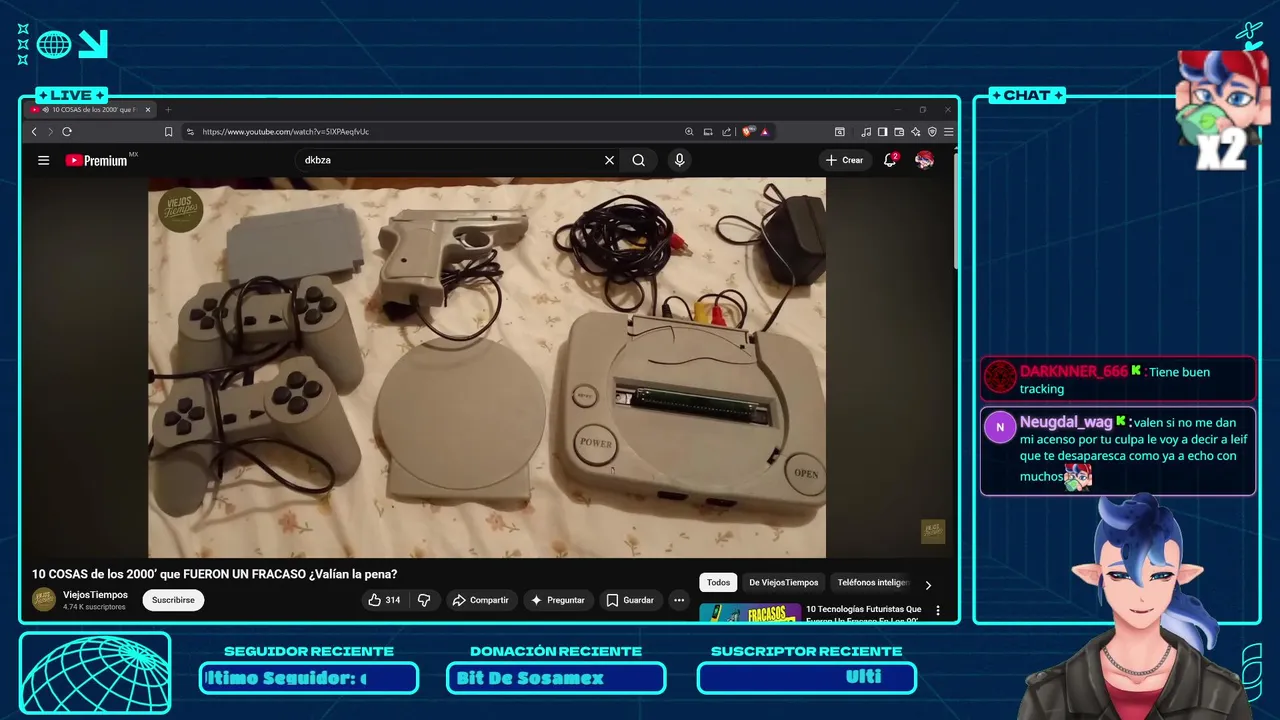Click DARKNNER_666 username in chat
The height and width of the screenshot is (720, 1280).
pos(1073,371)
